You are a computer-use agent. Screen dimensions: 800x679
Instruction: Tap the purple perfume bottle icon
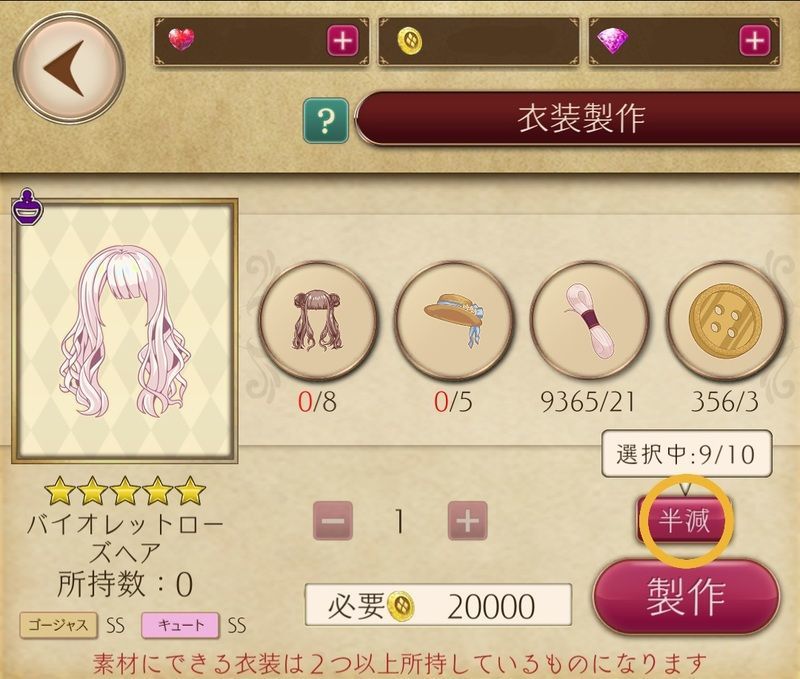point(27,207)
